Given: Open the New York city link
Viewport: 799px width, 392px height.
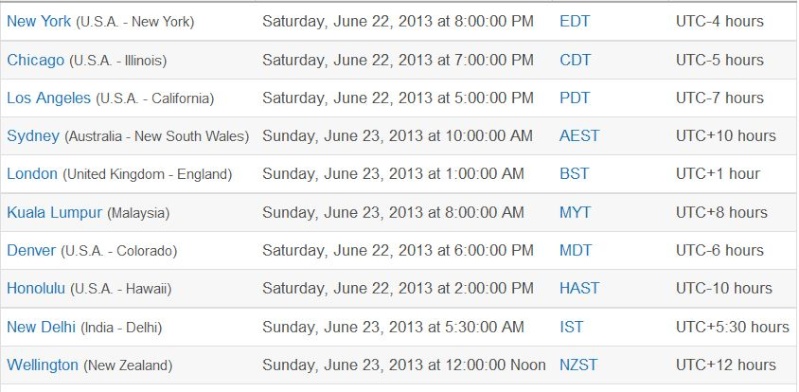Looking at the screenshot, I should point(39,21).
